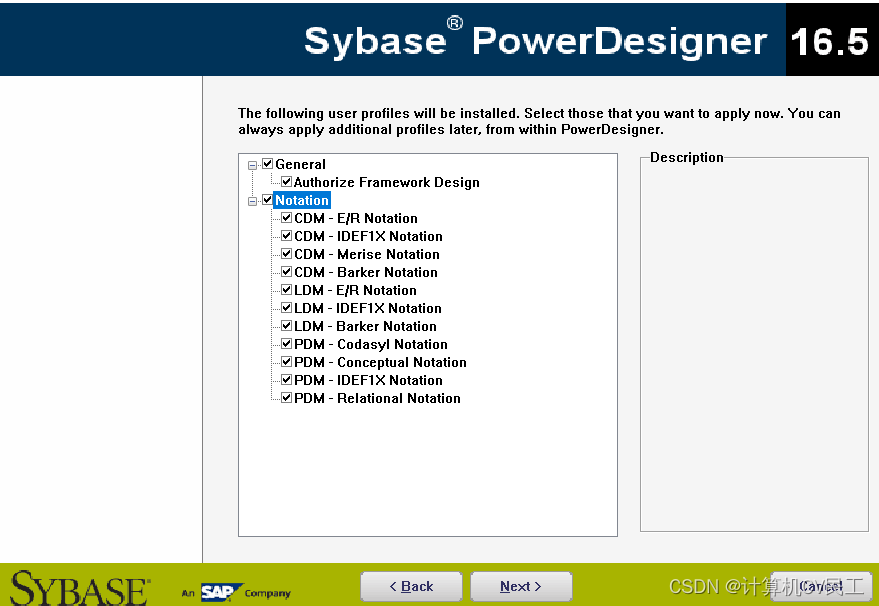Viewport: 879px width, 606px height.
Task: Select the highlighted Notation tree item
Action: pos(302,200)
